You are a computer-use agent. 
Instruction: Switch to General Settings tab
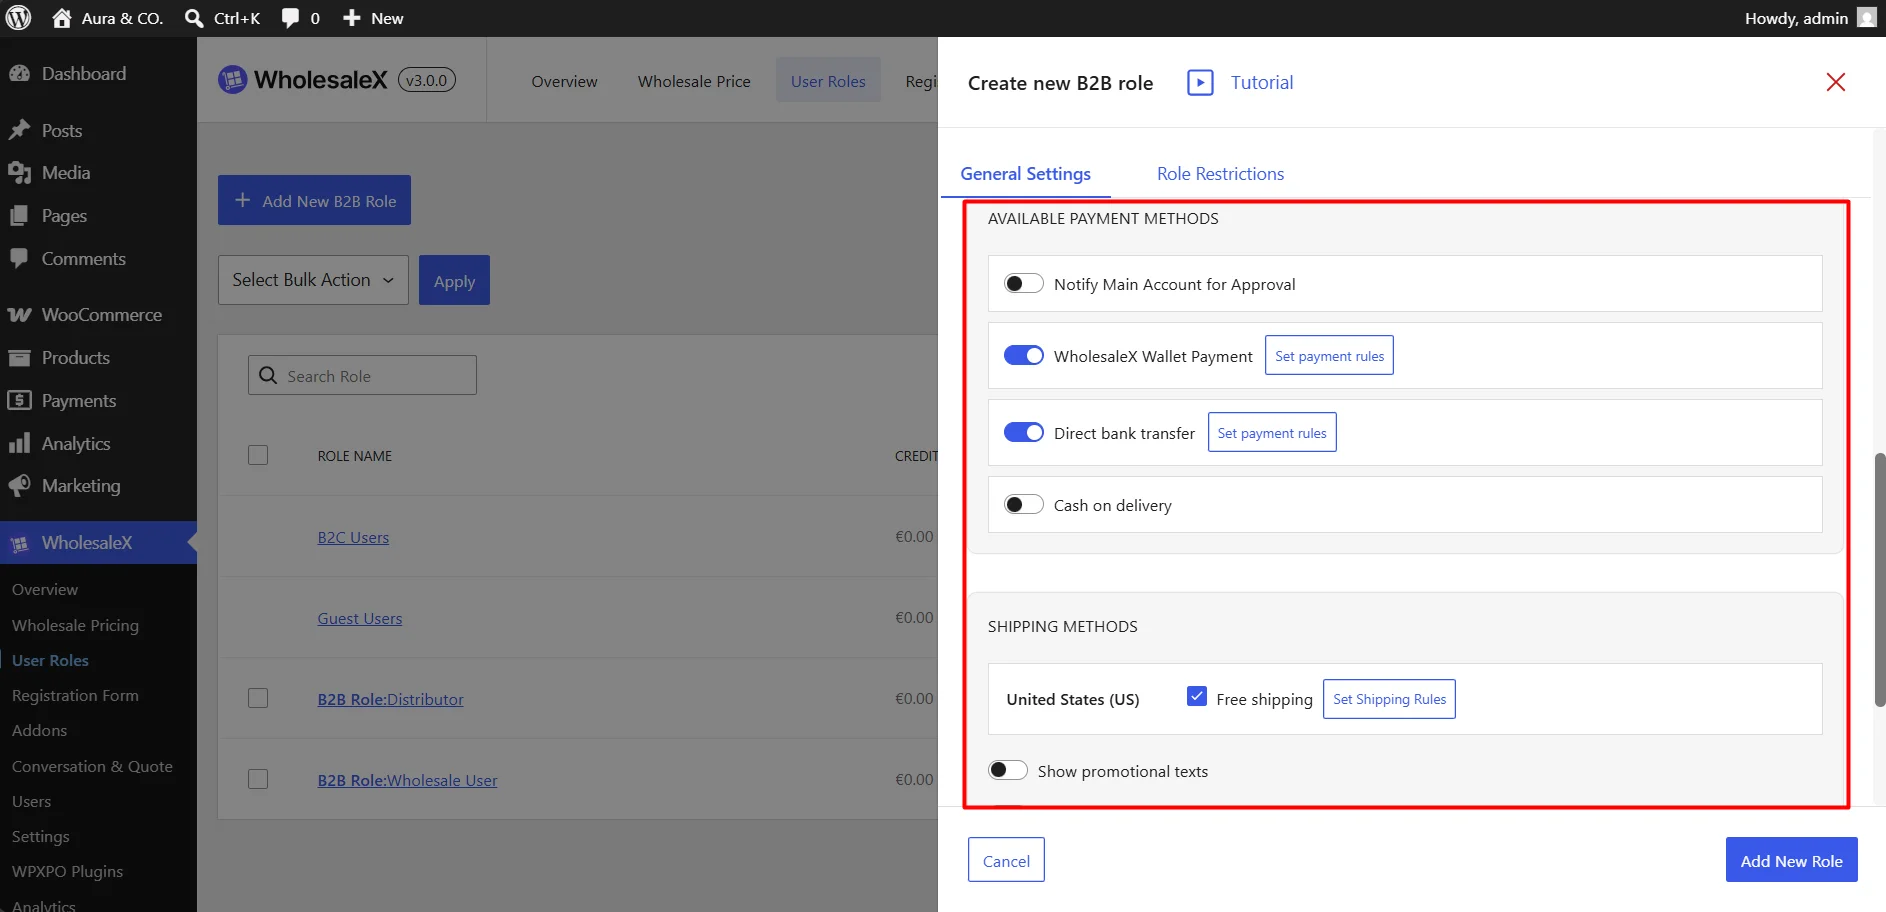(x=1026, y=174)
